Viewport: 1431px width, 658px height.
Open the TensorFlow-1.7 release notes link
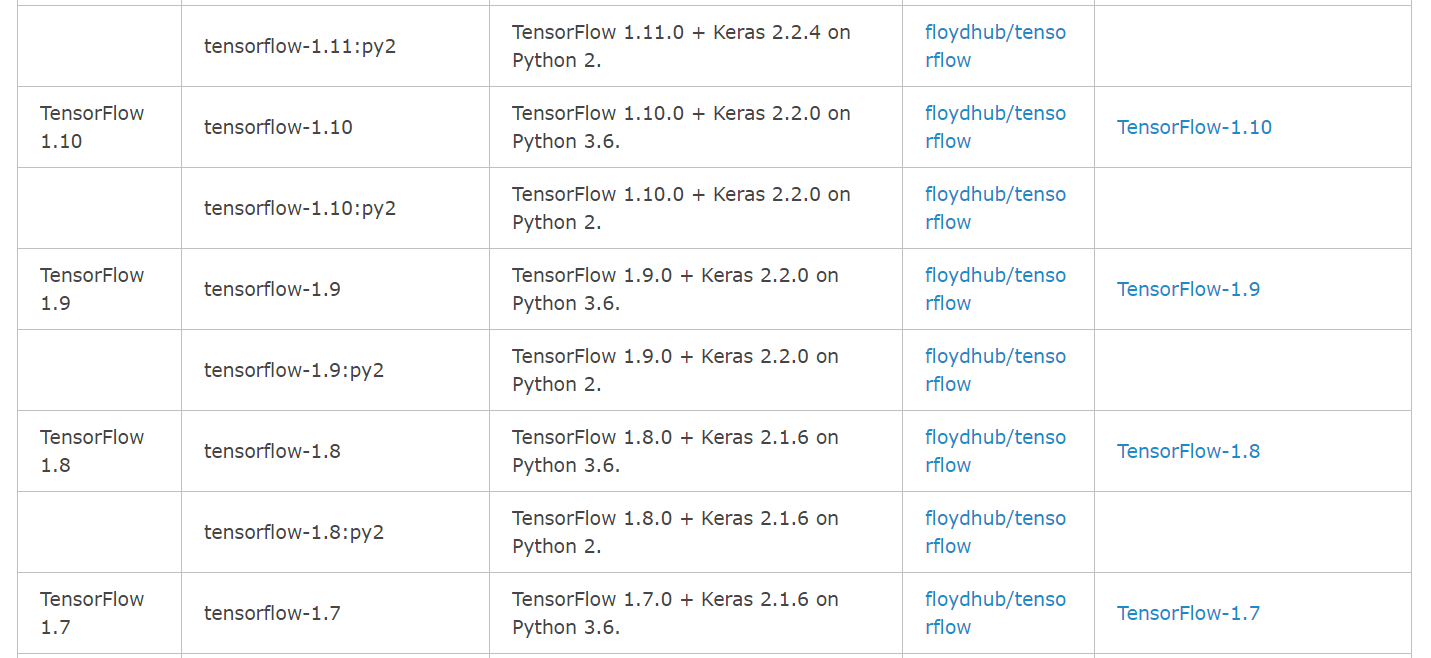point(1188,613)
